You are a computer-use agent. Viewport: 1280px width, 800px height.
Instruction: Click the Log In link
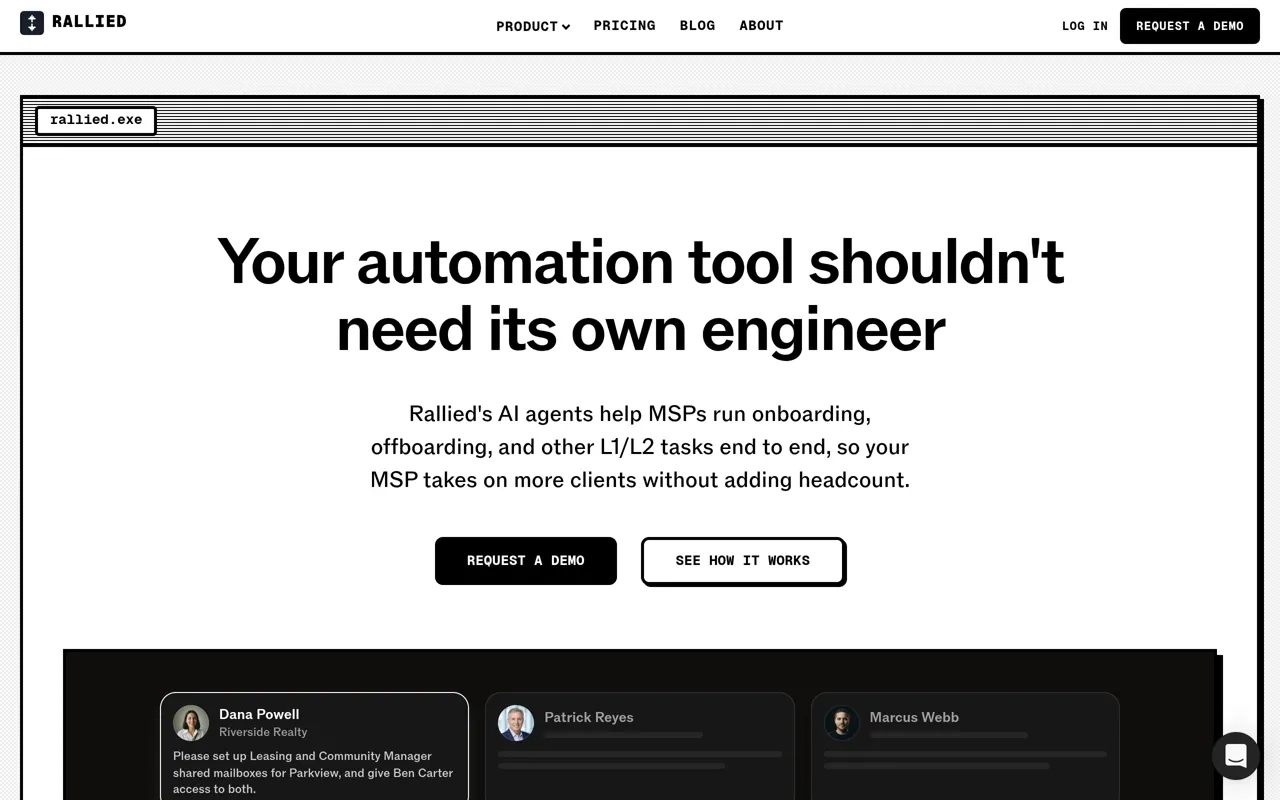tap(1085, 26)
